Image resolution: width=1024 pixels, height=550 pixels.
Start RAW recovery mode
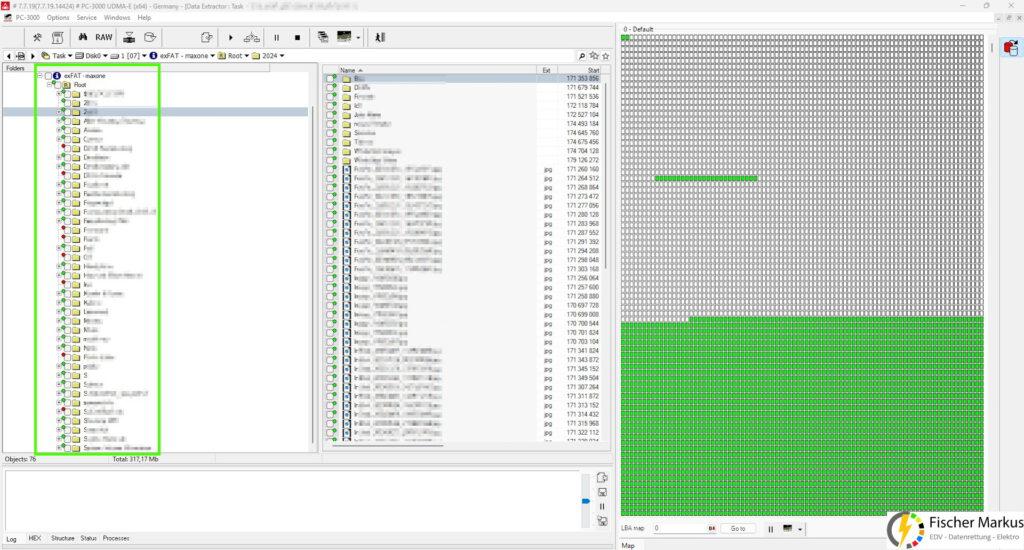(x=104, y=37)
